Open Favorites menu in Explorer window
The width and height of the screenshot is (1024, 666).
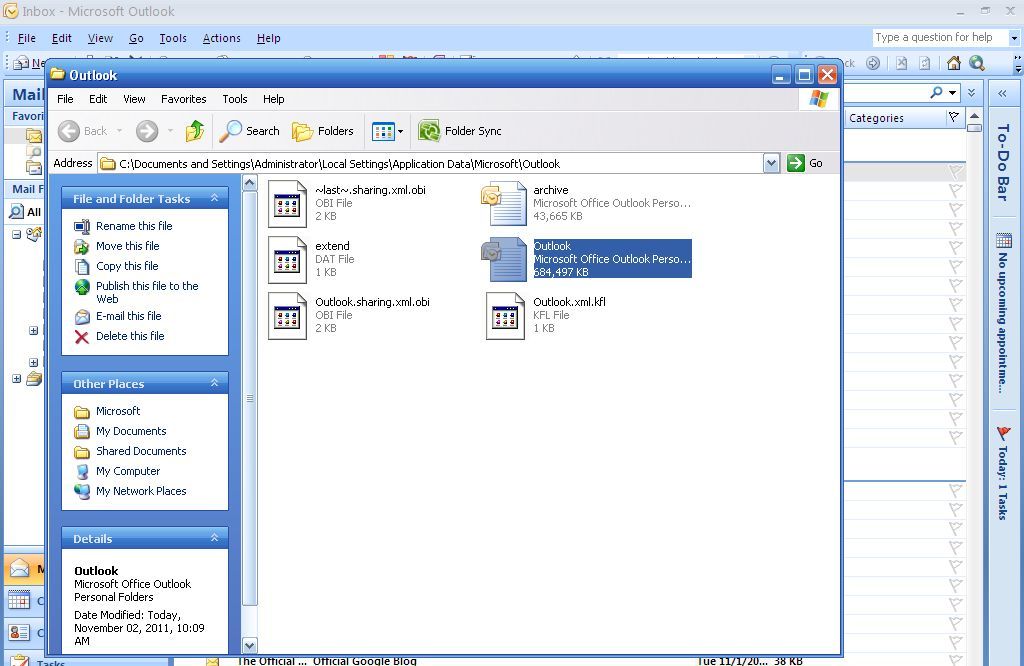click(x=184, y=99)
